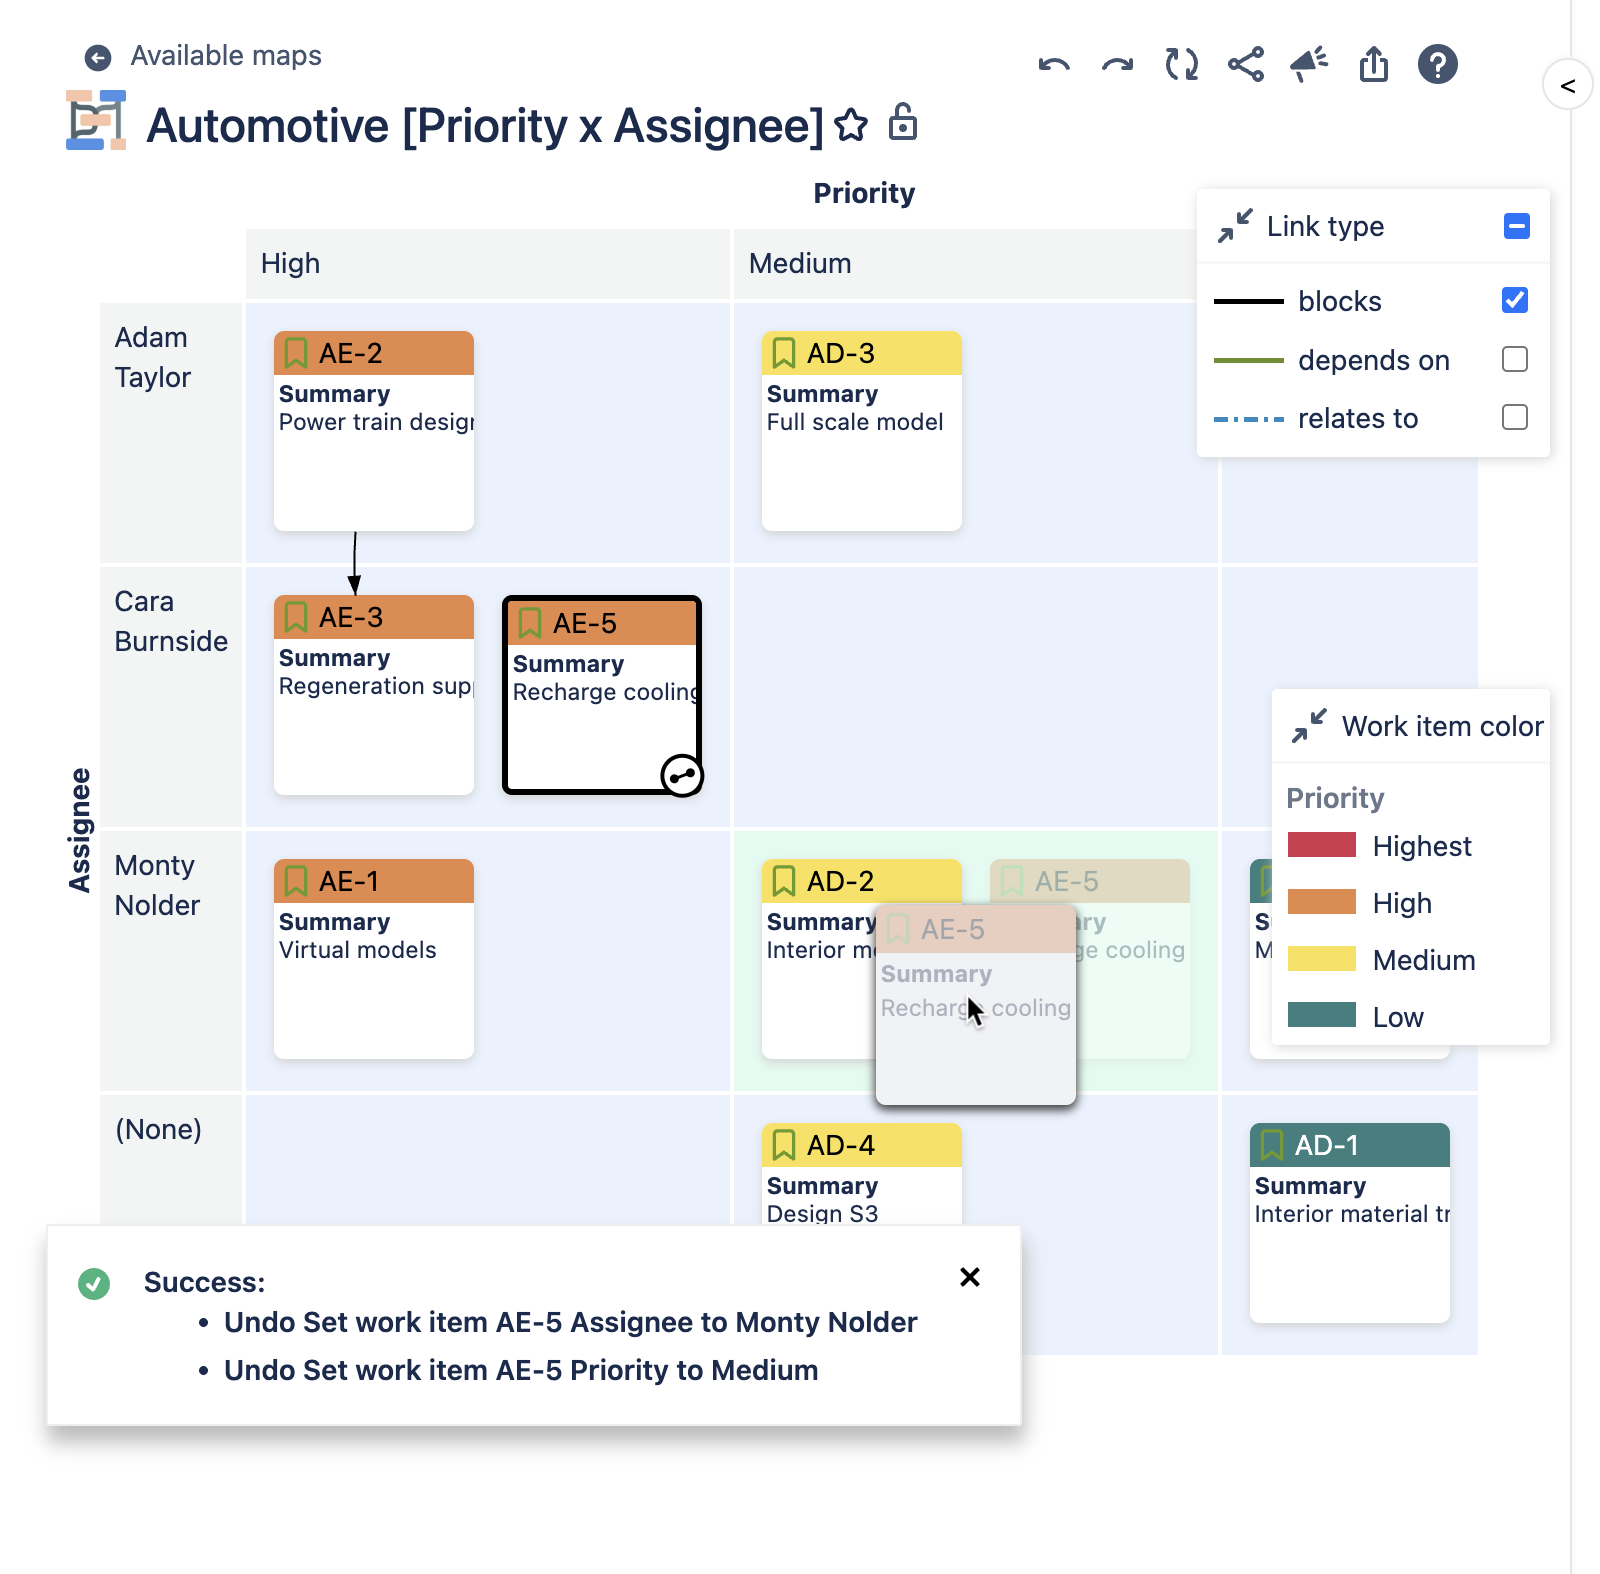The image size is (1600, 1574).
Task: Collapse the right sidebar with the chevron
Action: tap(1566, 85)
